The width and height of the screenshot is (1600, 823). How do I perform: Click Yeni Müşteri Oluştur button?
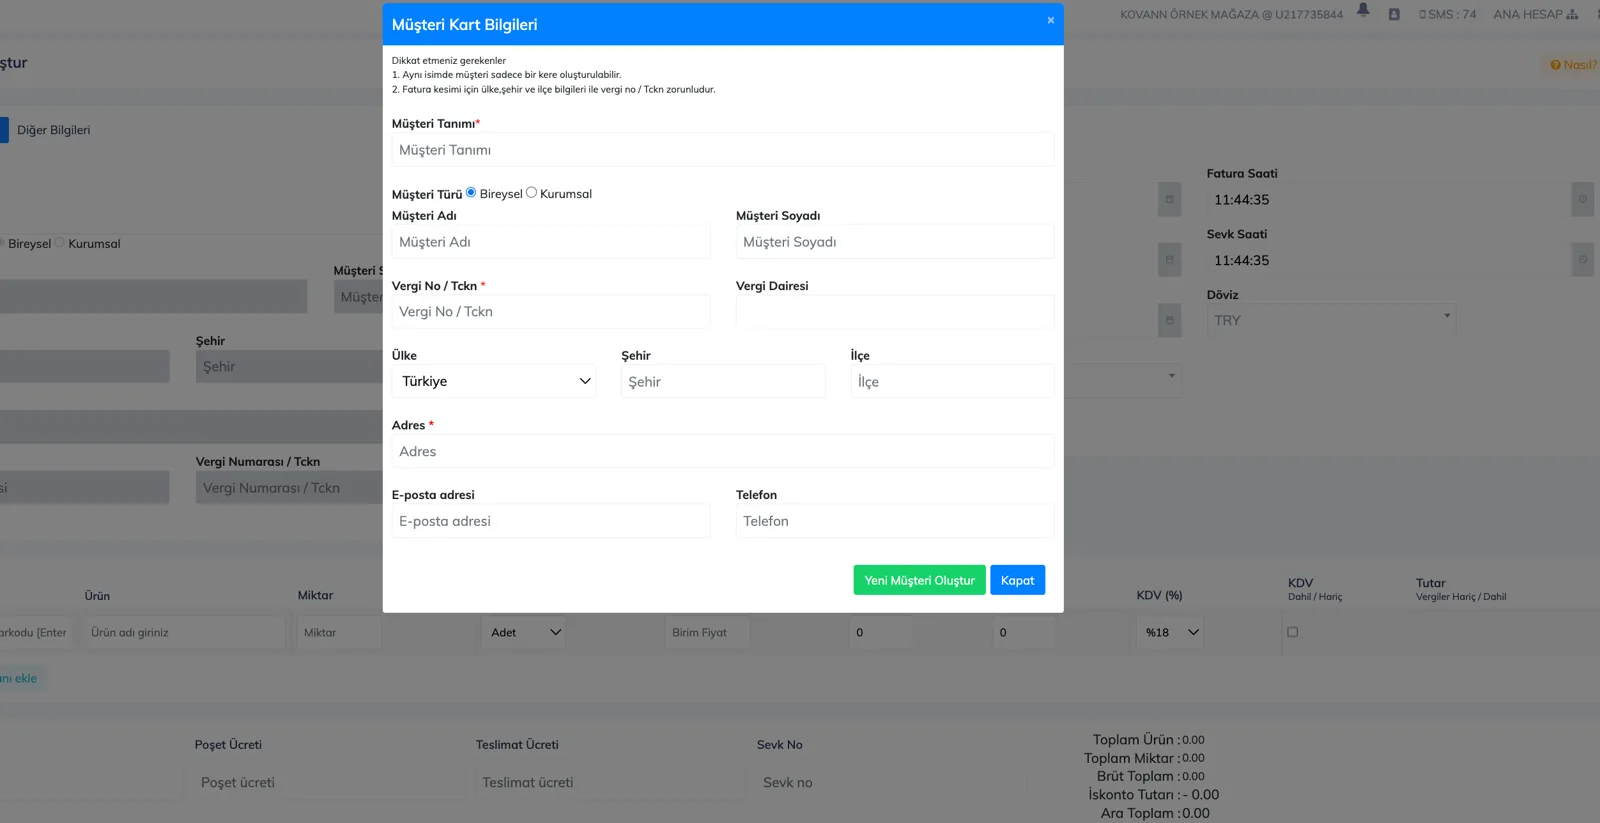pyautogui.click(x=919, y=580)
